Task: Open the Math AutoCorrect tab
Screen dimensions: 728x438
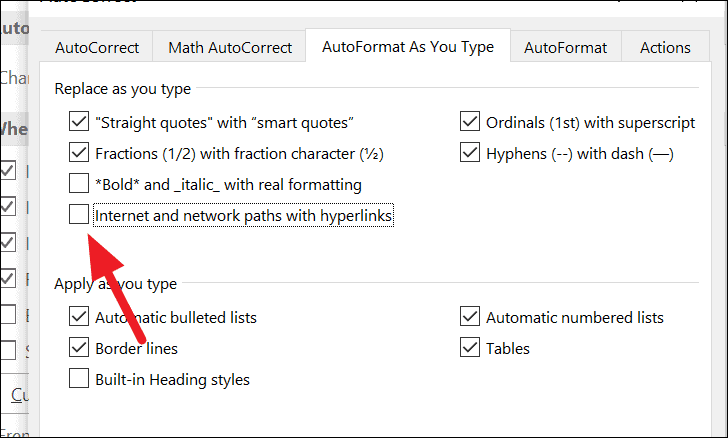Action: point(230,47)
